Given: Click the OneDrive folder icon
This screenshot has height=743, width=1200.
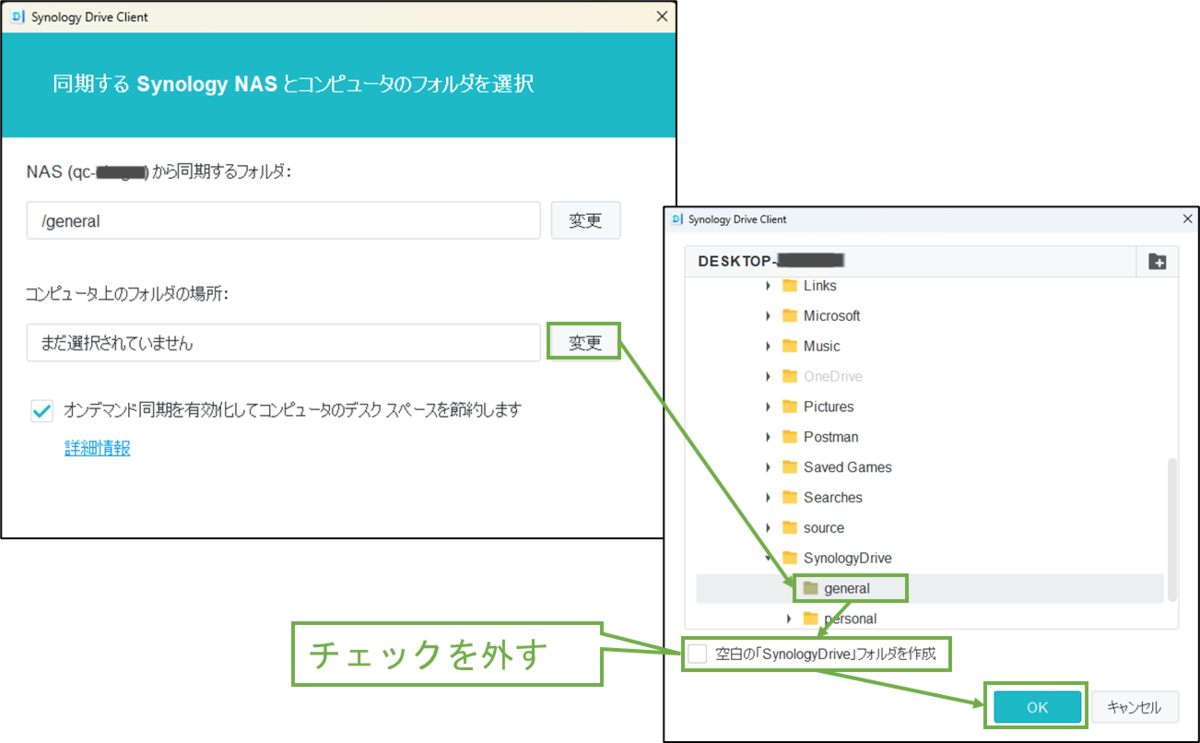Looking at the screenshot, I should click(789, 376).
